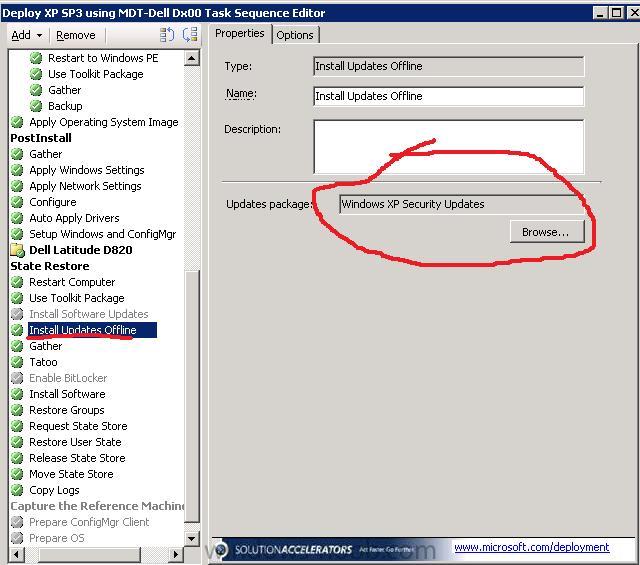This screenshot has width=640, height=565.
Task: Click the check icon beside Use Toolkit Package under State Restore
Action: [17, 298]
